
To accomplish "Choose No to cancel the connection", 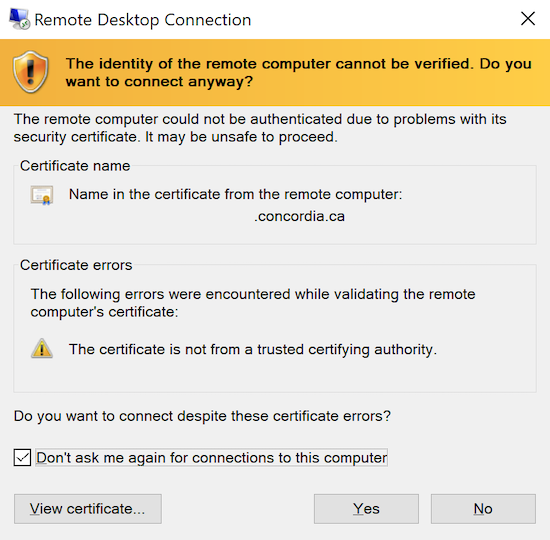I will (x=483, y=509).
